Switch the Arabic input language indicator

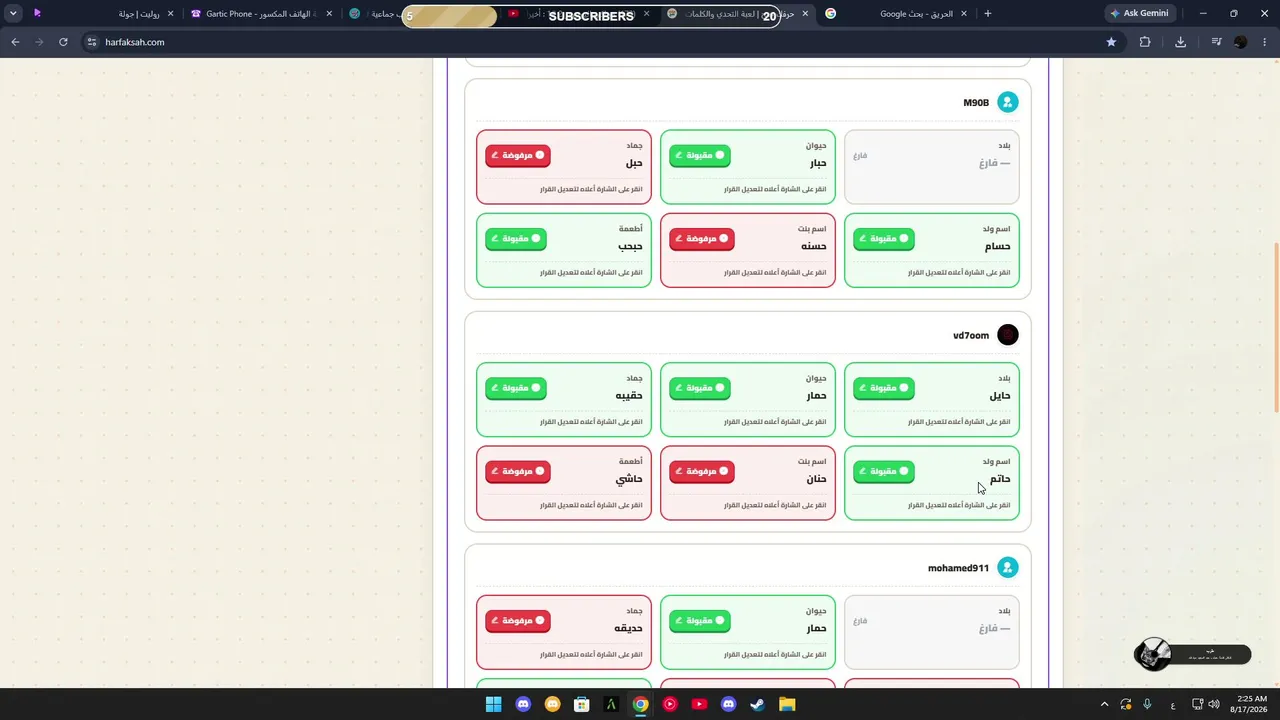1173,704
